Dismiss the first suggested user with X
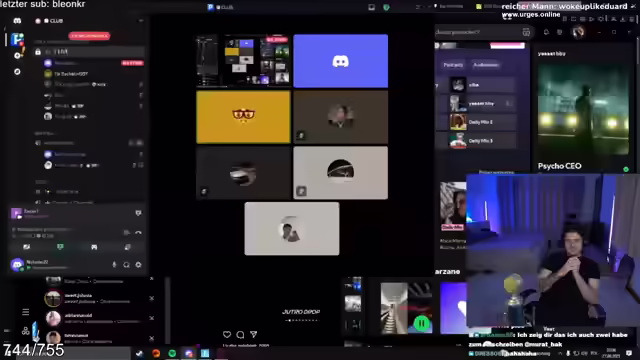The image size is (640, 360). [151, 278]
